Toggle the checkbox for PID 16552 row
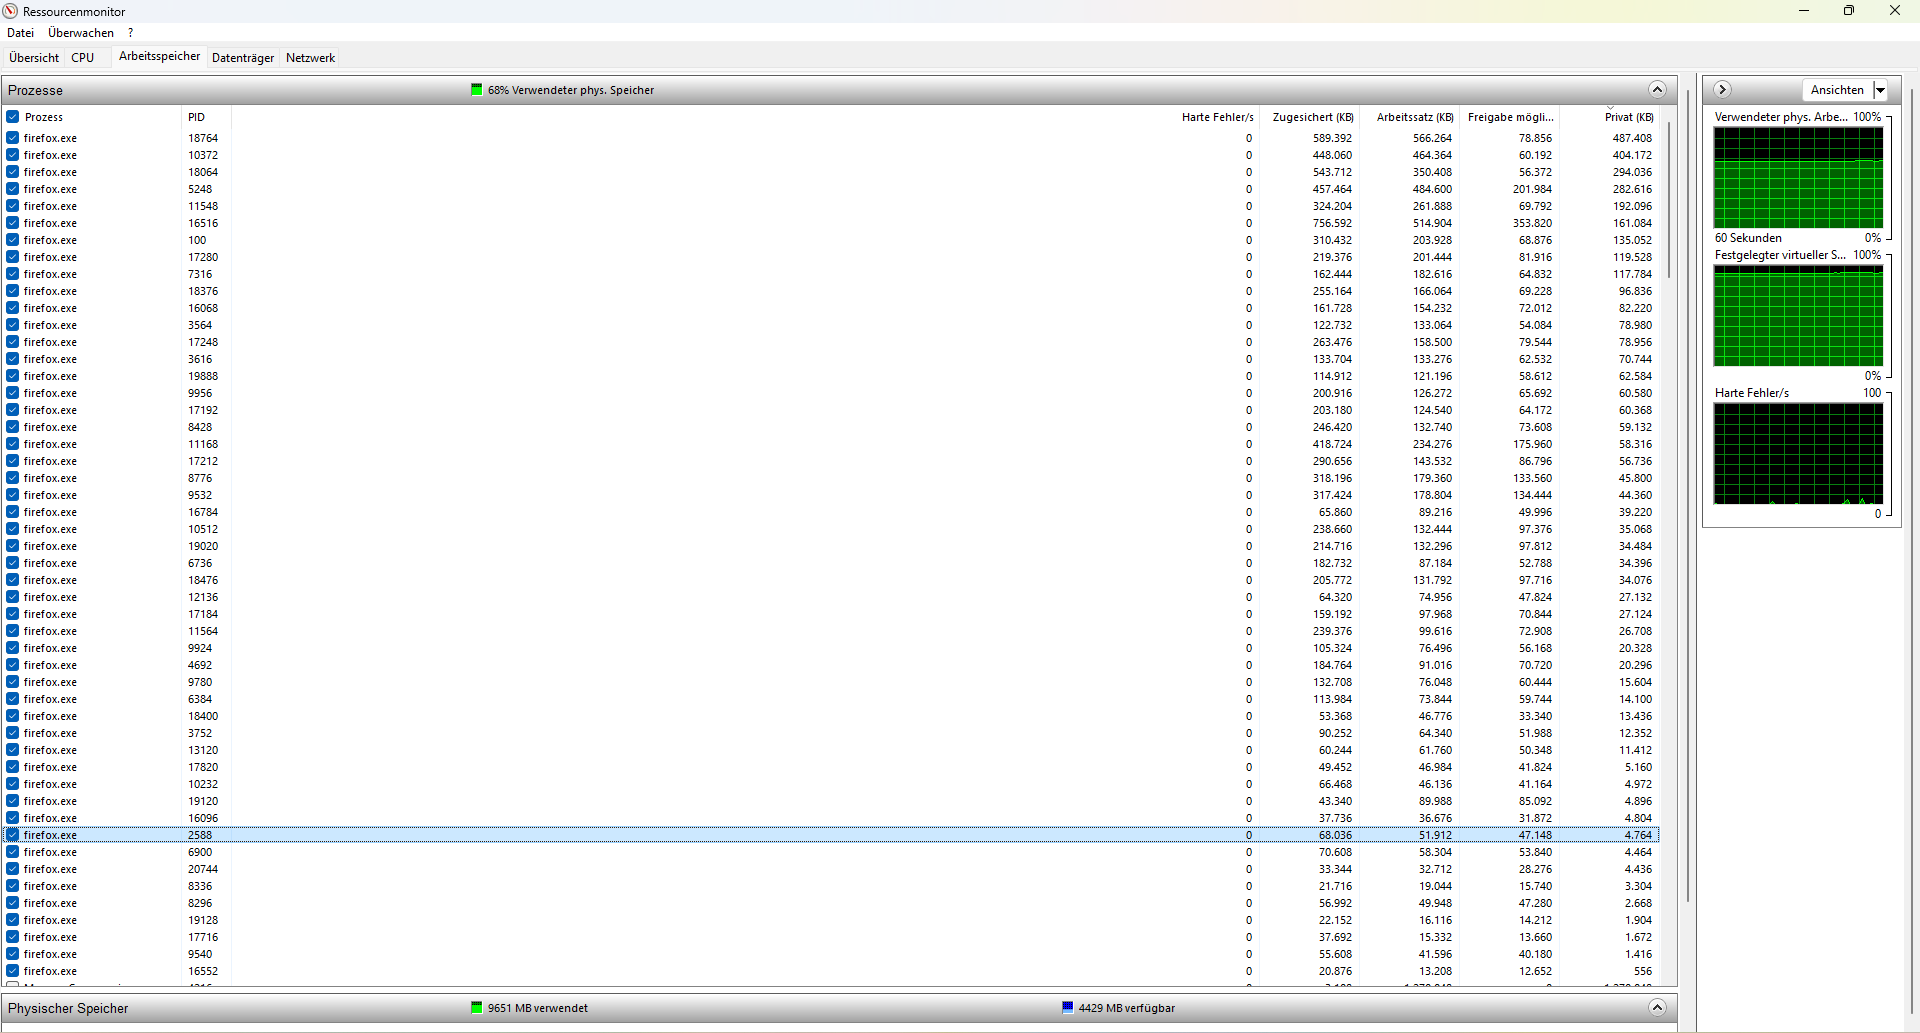The width and height of the screenshot is (1920, 1033). click(13, 971)
